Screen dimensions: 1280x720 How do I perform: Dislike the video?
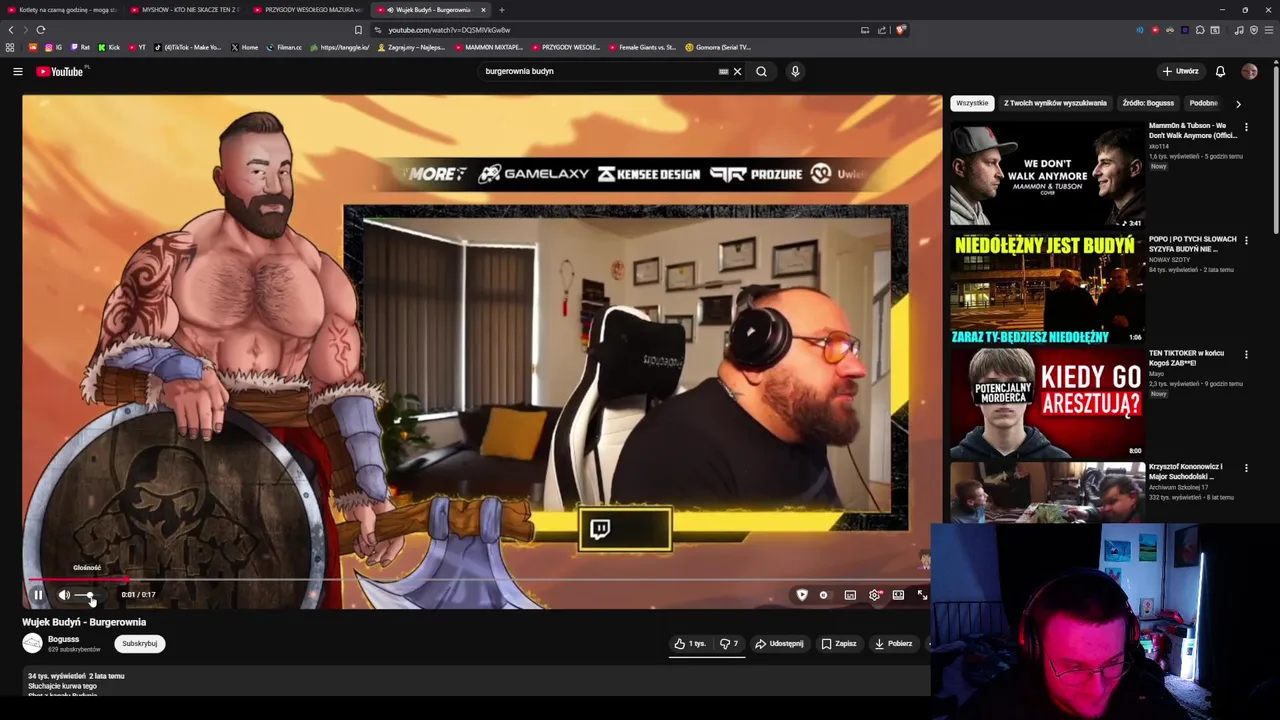(730, 644)
